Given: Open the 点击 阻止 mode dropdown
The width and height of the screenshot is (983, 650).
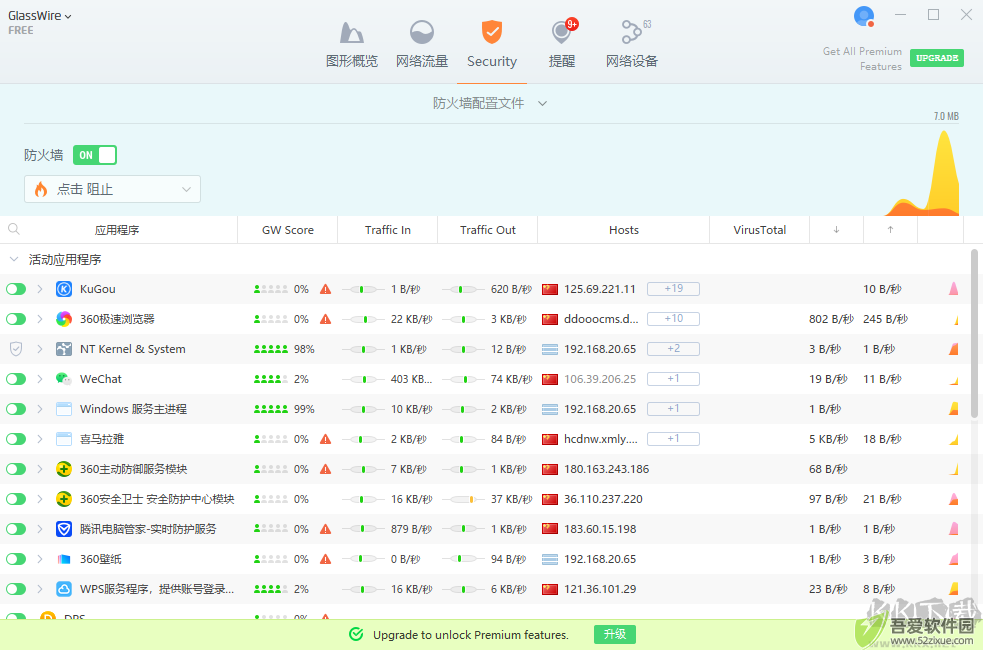Looking at the screenshot, I should coord(112,189).
